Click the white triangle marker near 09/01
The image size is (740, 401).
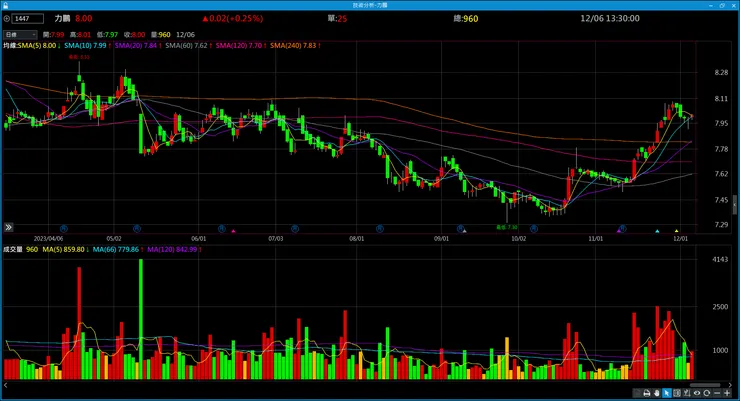(x=464, y=231)
